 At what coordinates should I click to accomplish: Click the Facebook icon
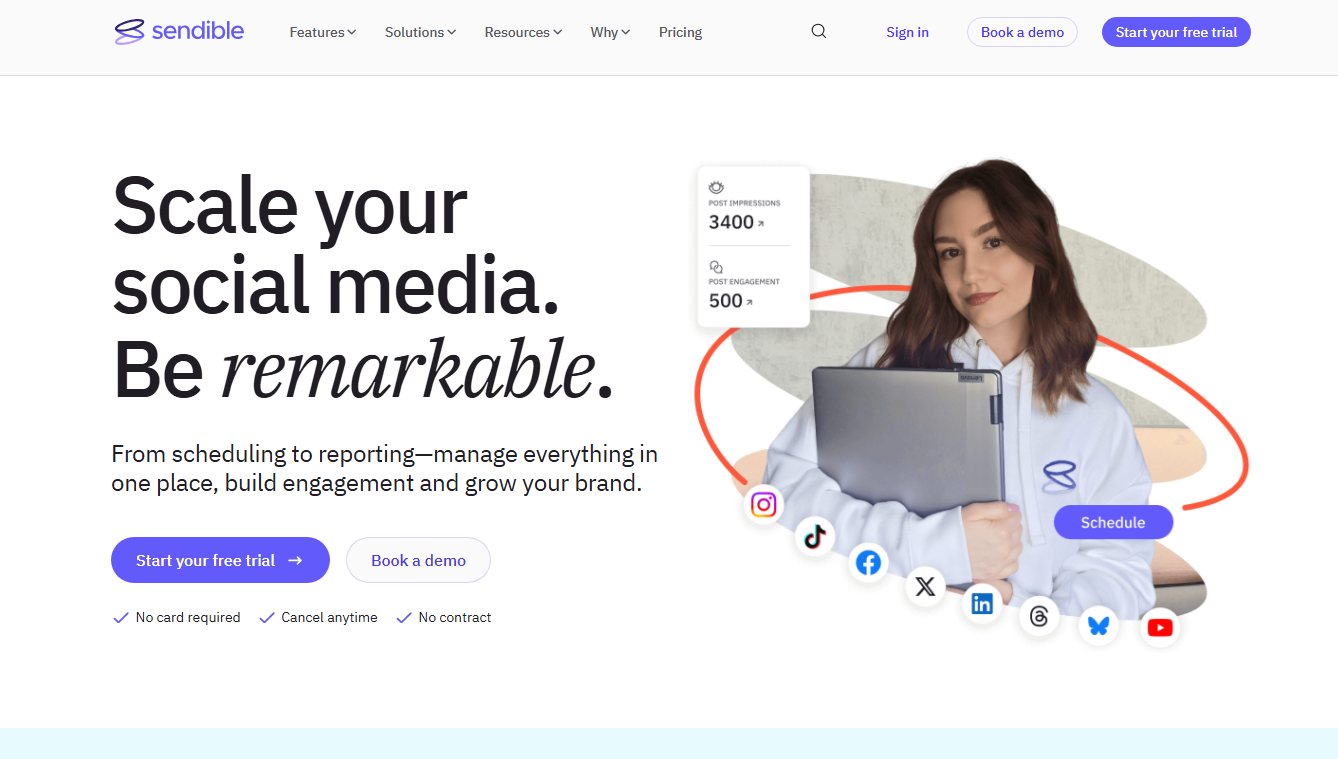click(868, 563)
